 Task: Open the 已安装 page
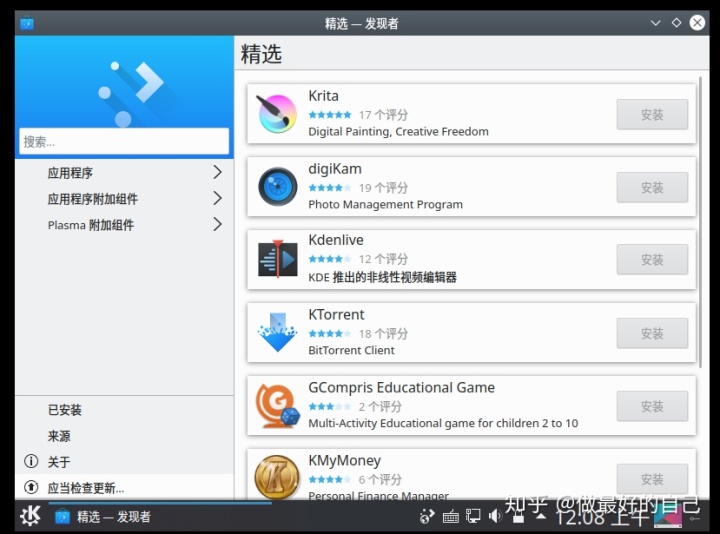124,410
